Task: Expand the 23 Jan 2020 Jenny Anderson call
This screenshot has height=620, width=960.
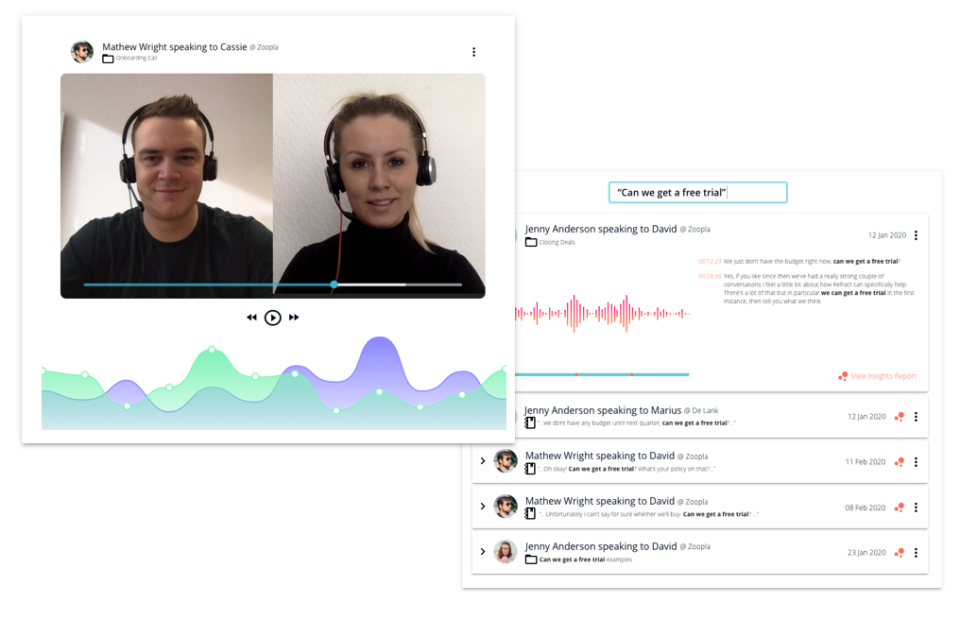Action: pyautogui.click(x=482, y=551)
